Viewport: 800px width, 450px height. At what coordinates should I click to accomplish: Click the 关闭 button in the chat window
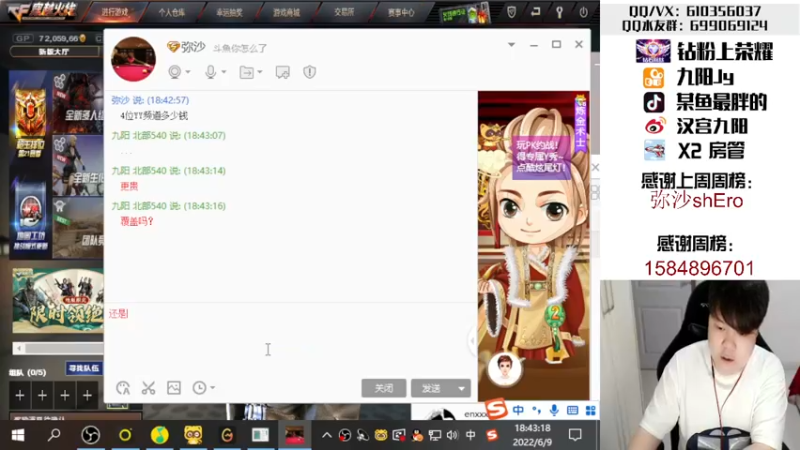click(x=384, y=388)
